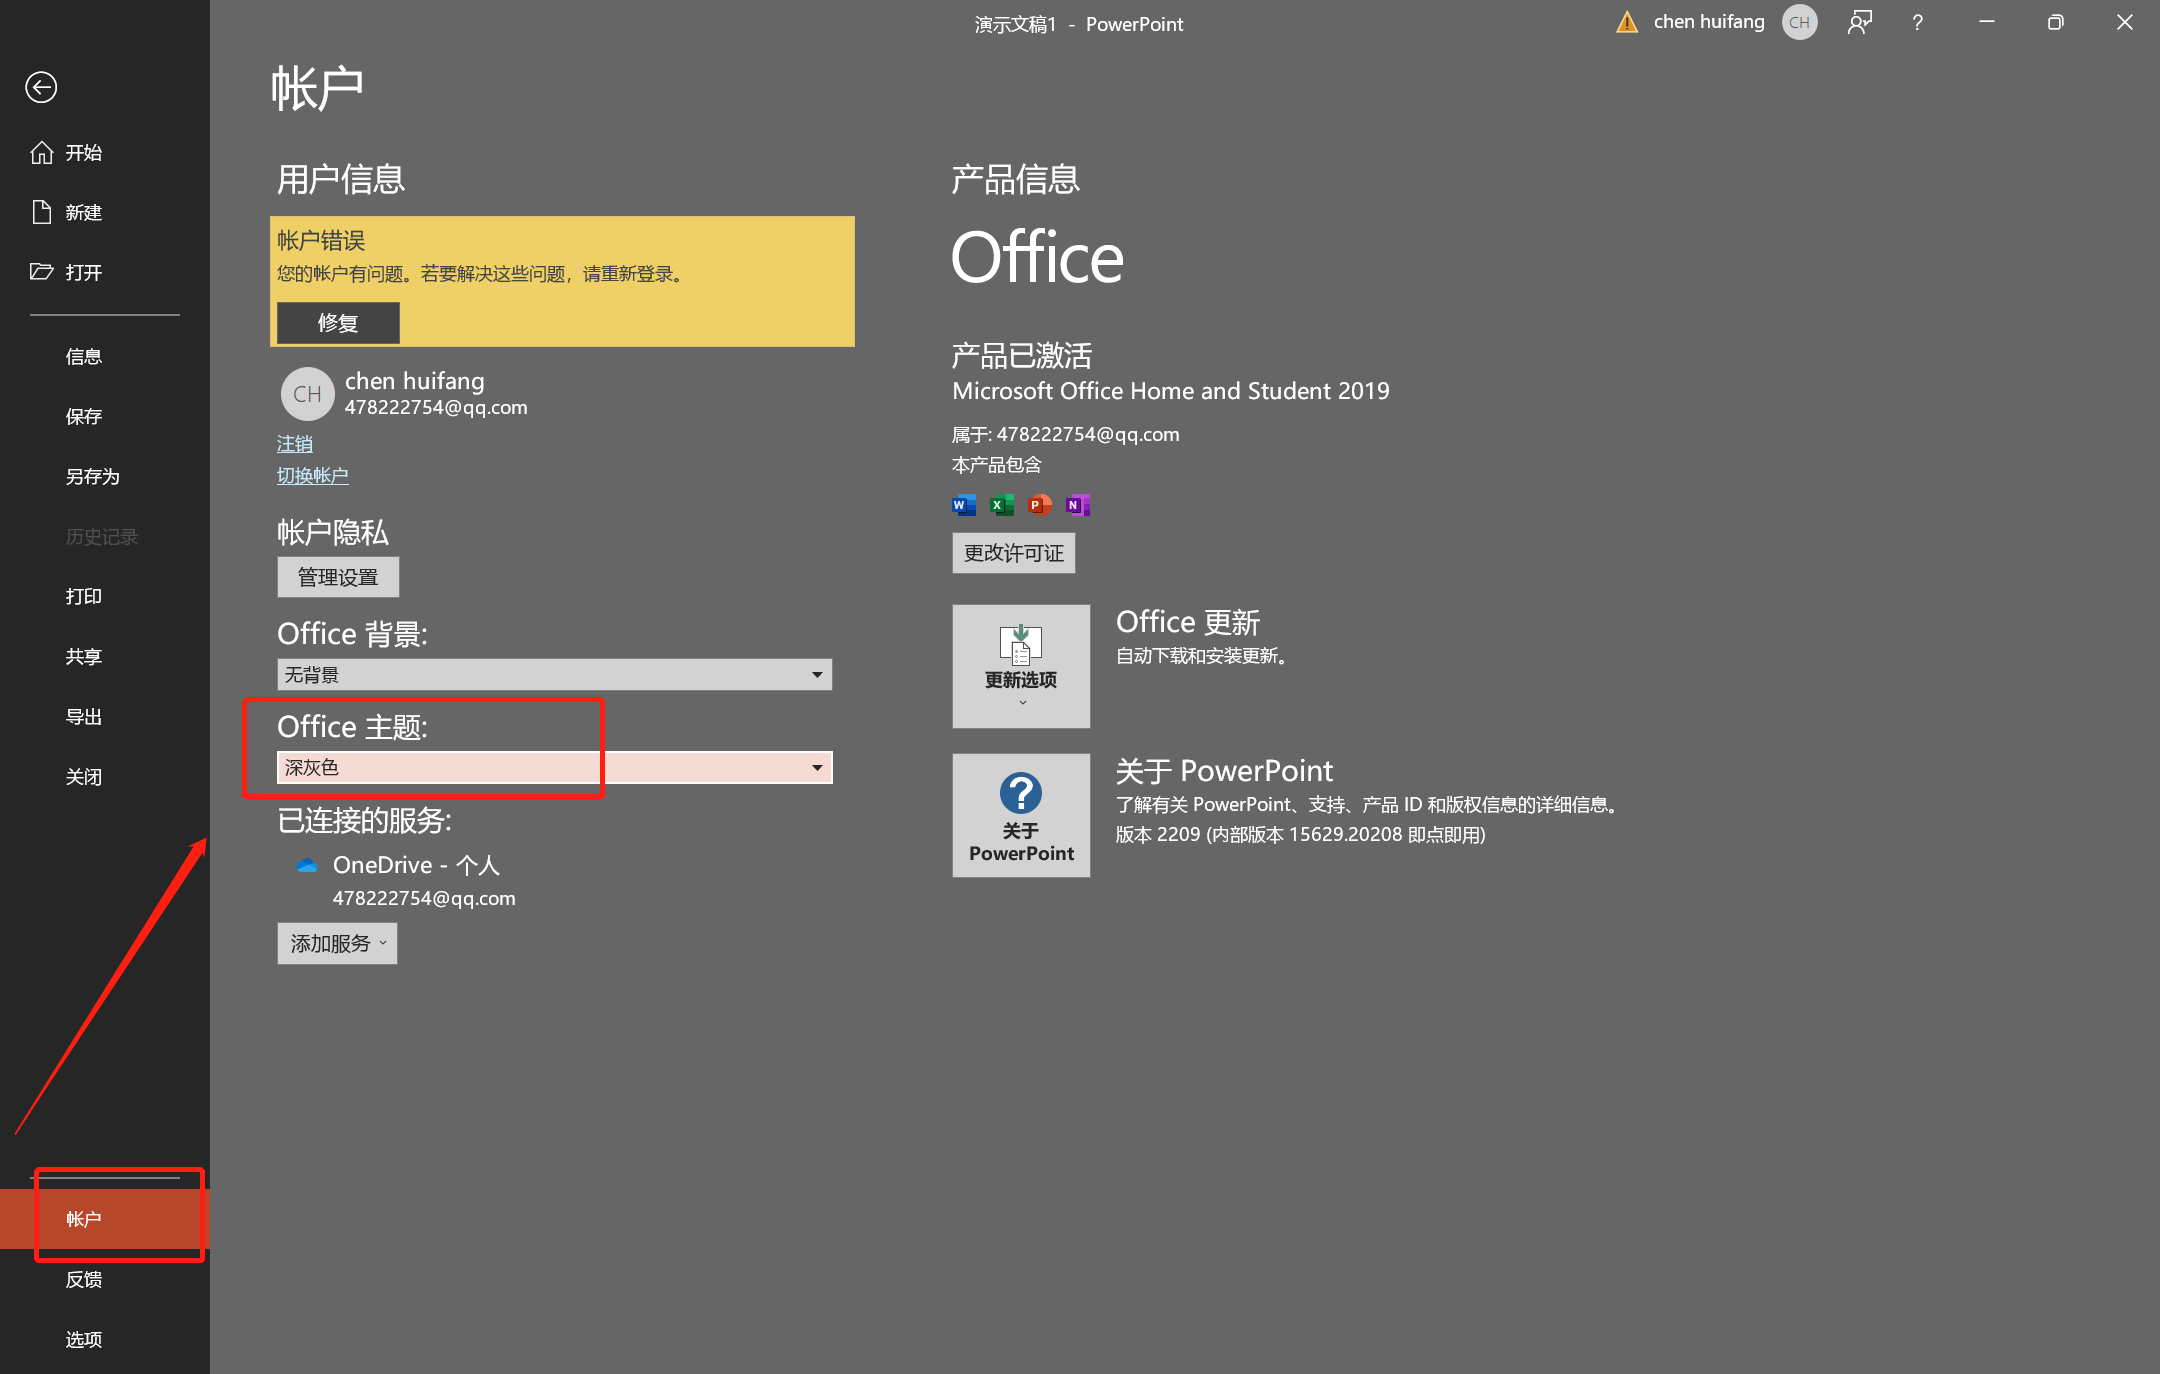Click the question mark help icon
Screen dimensions: 2160x1374
click(x=1917, y=22)
